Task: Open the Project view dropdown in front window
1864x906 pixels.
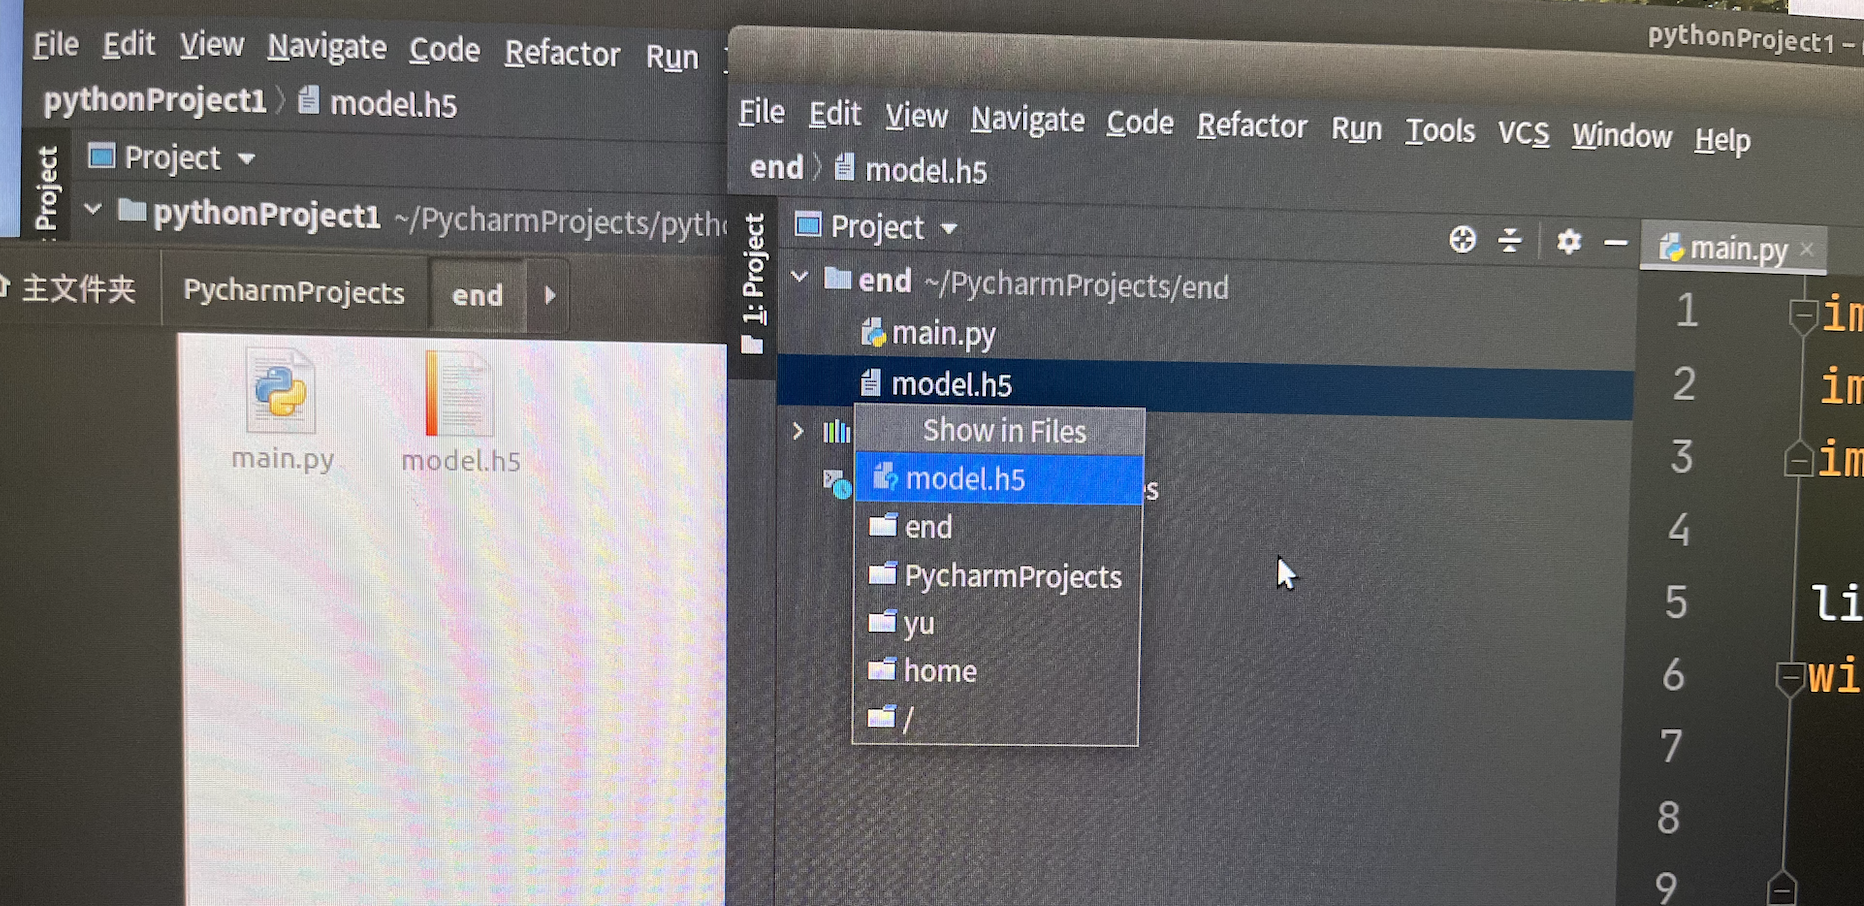Action: coord(877,228)
